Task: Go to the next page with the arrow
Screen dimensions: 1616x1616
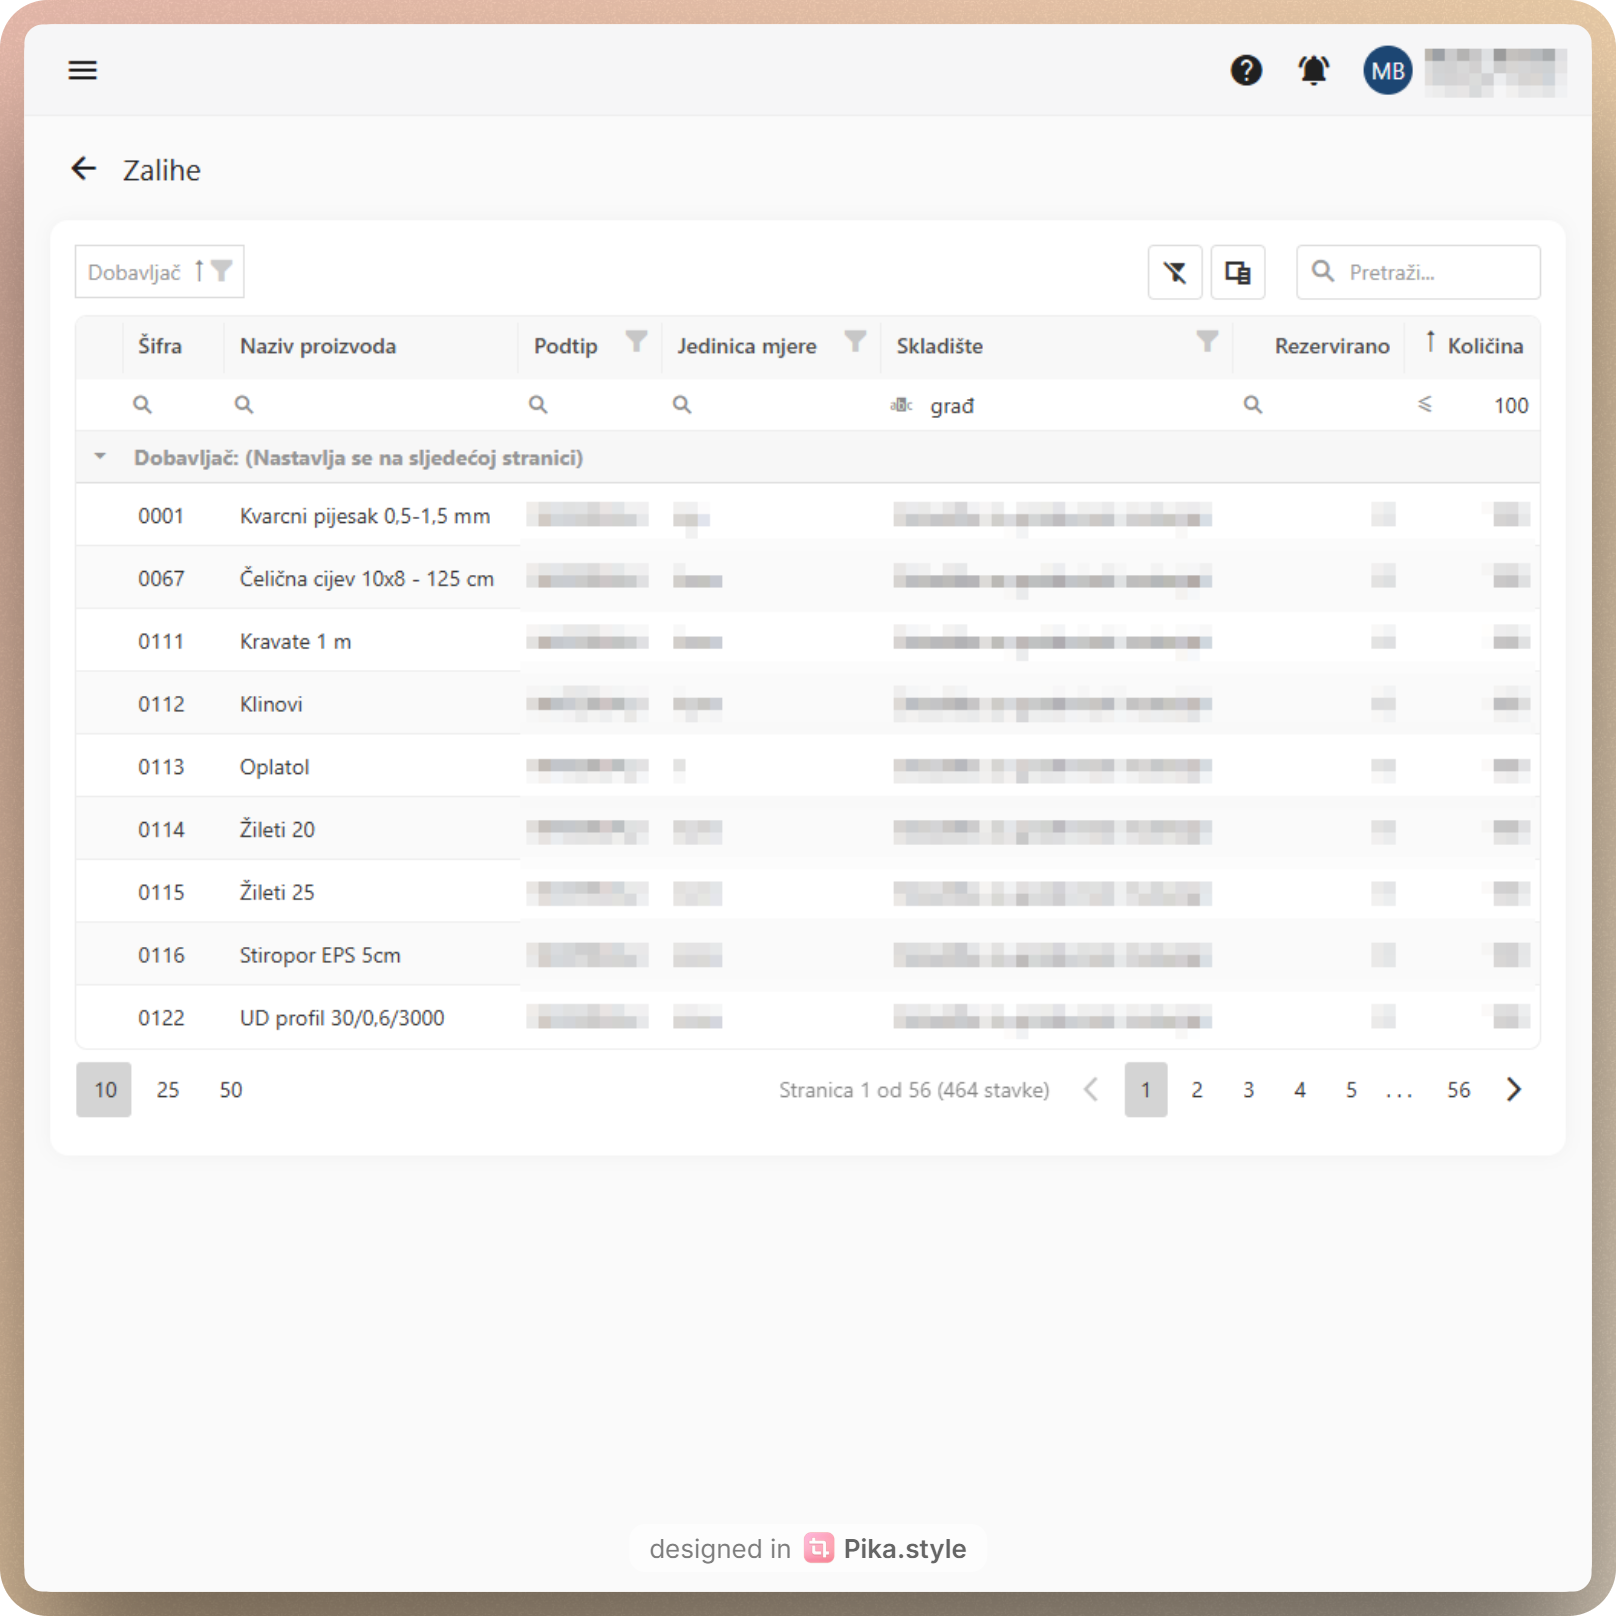Action: [x=1514, y=1090]
